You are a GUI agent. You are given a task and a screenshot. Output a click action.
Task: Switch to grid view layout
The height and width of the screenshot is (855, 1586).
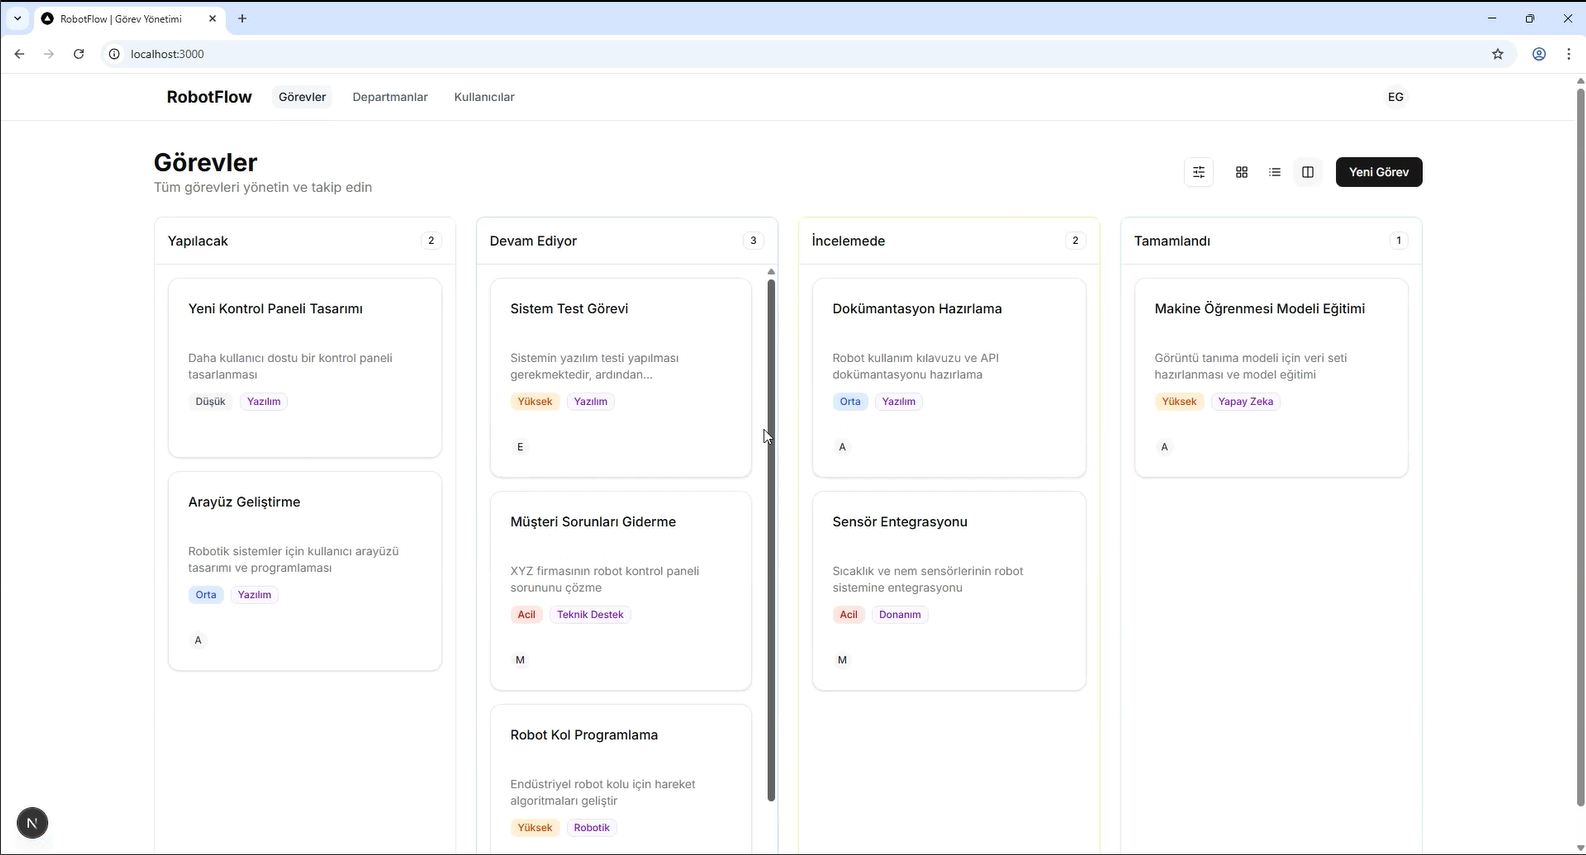point(1241,172)
